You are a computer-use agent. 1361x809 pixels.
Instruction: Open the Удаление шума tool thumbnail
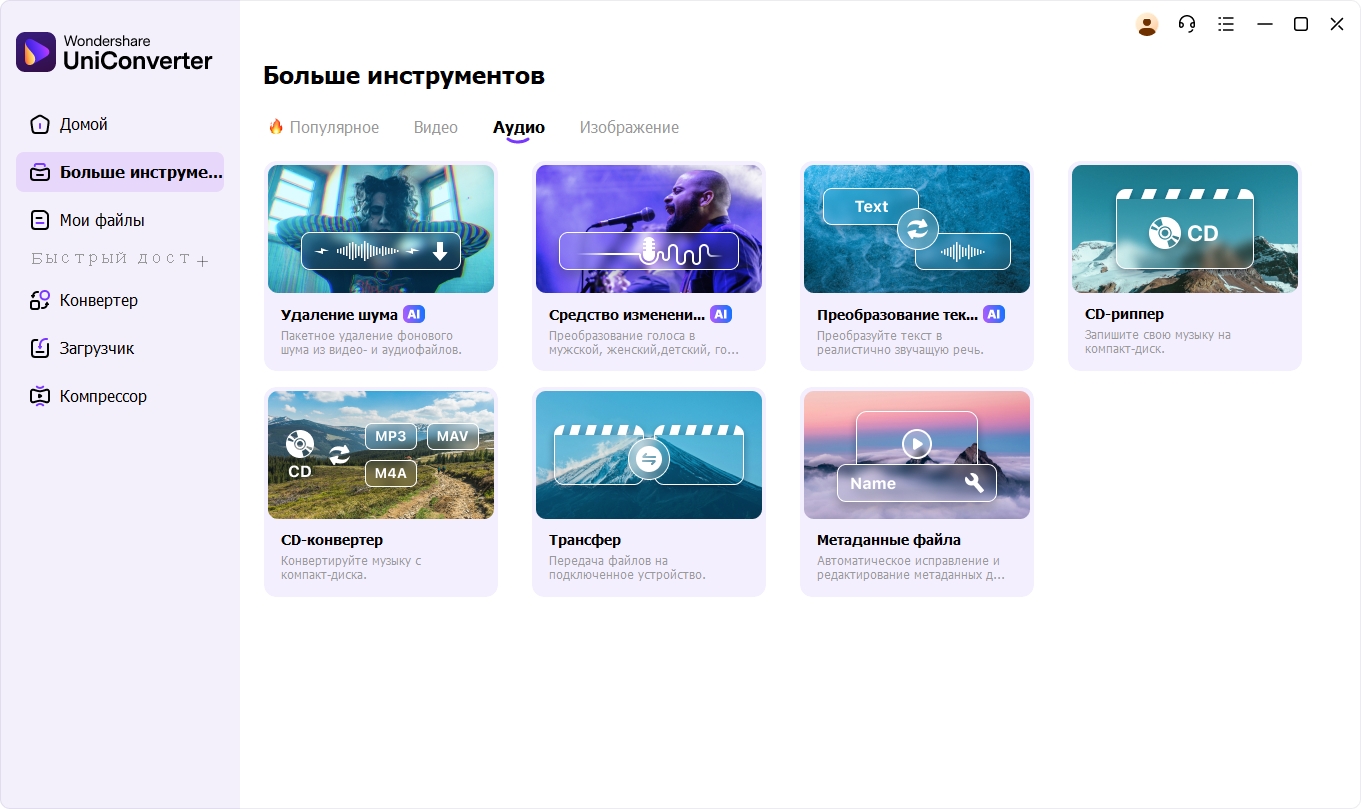(x=381, y=229)
